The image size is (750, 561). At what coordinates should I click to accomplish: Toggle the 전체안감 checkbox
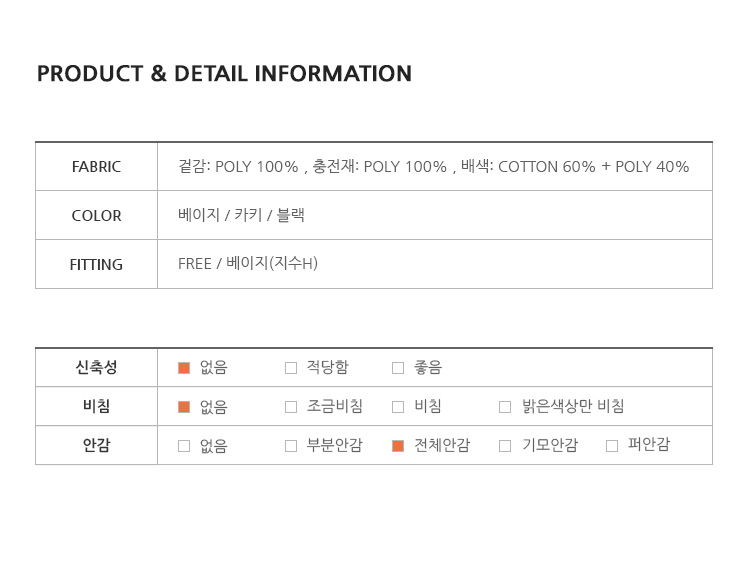pos(398,445)
